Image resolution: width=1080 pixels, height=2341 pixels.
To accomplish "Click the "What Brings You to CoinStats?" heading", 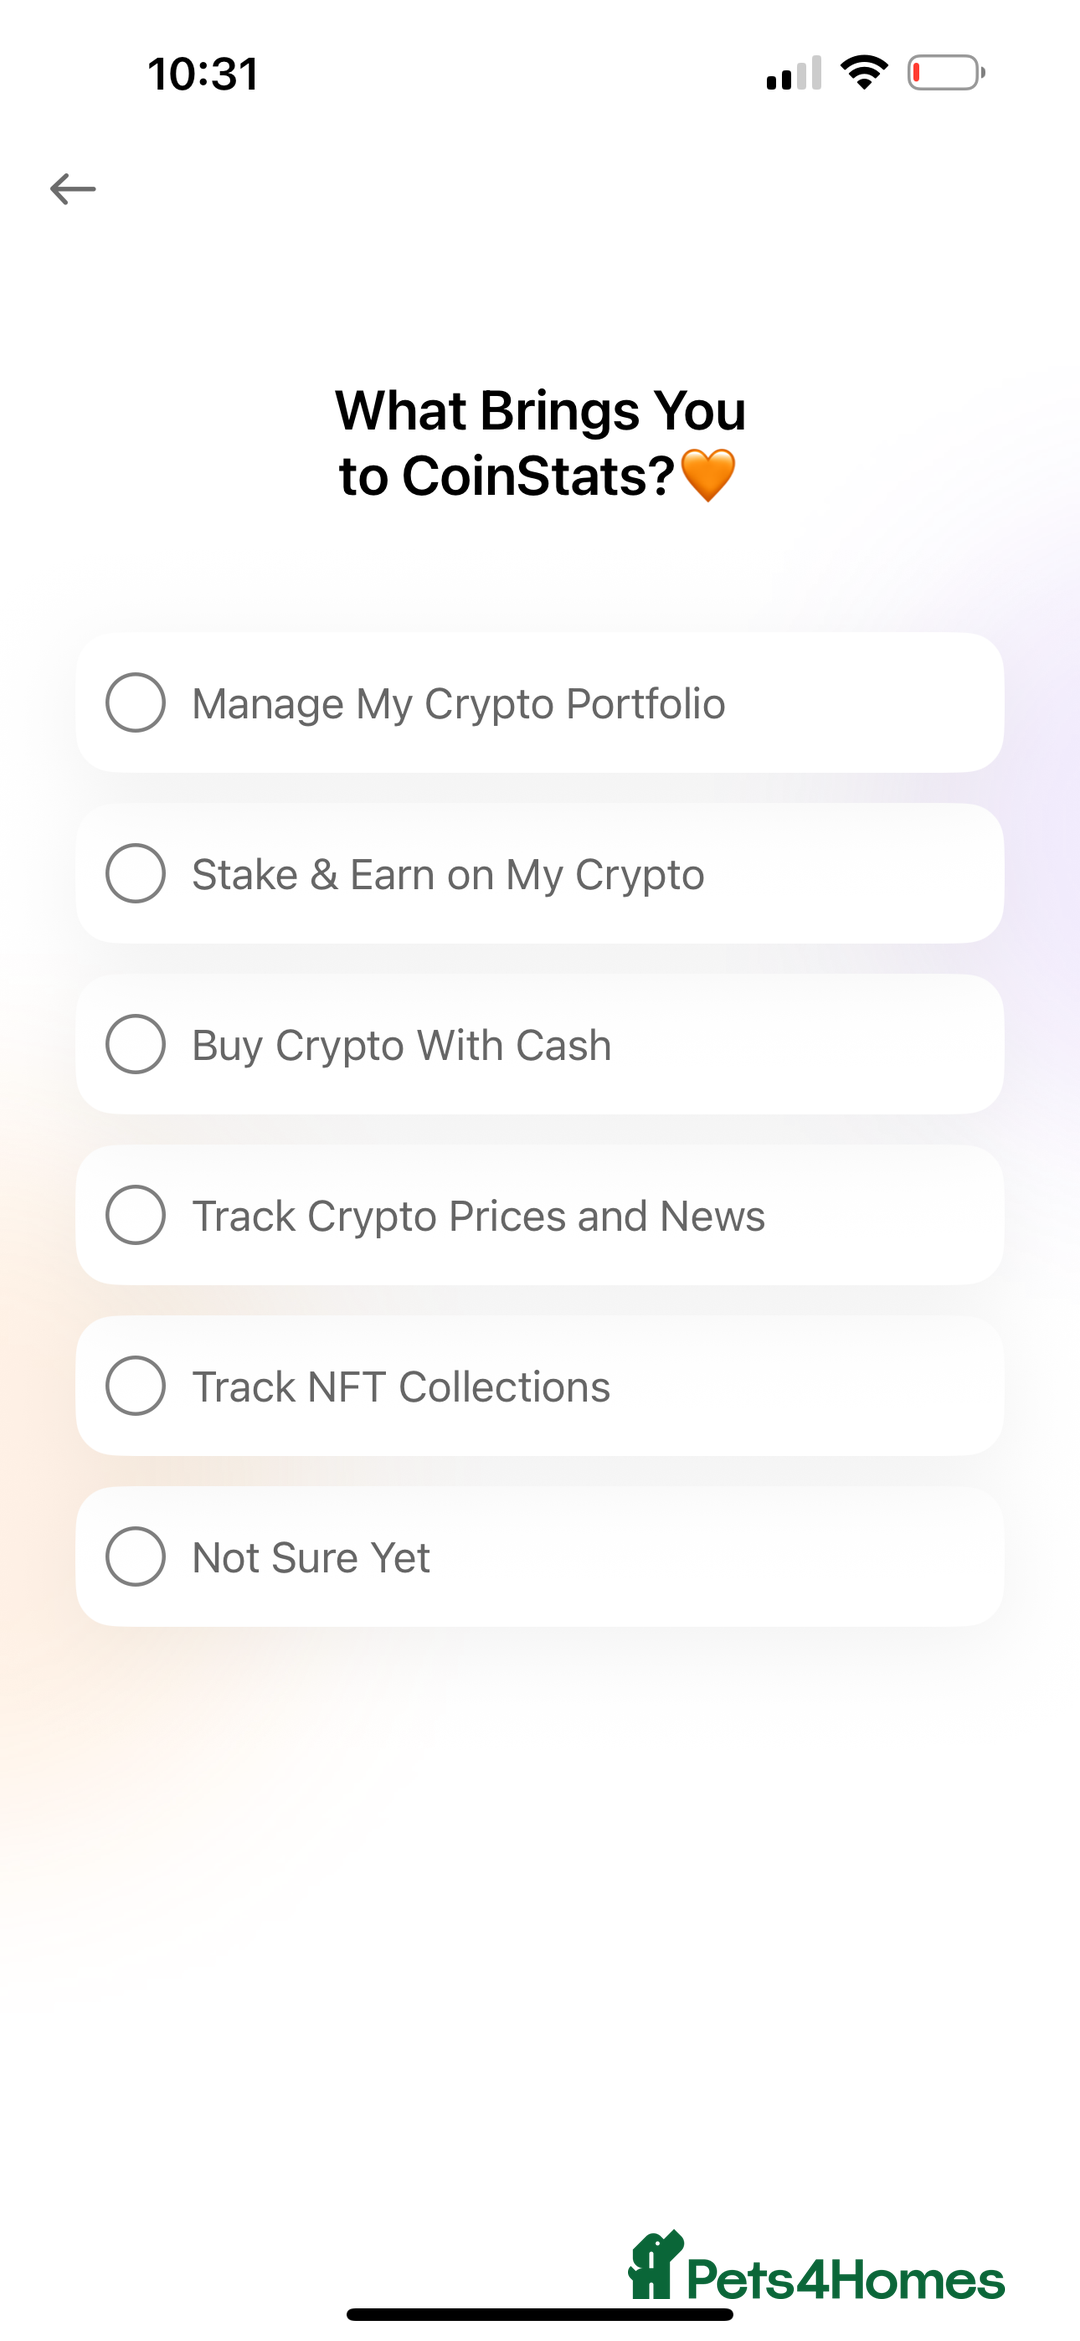I will [540, 443].
